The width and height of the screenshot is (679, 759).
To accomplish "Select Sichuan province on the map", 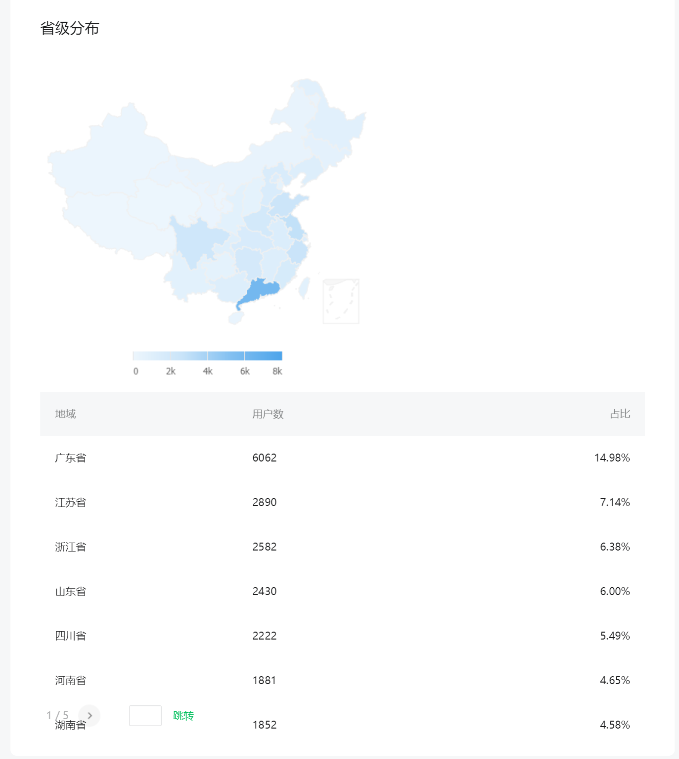I will coord(196,242).
